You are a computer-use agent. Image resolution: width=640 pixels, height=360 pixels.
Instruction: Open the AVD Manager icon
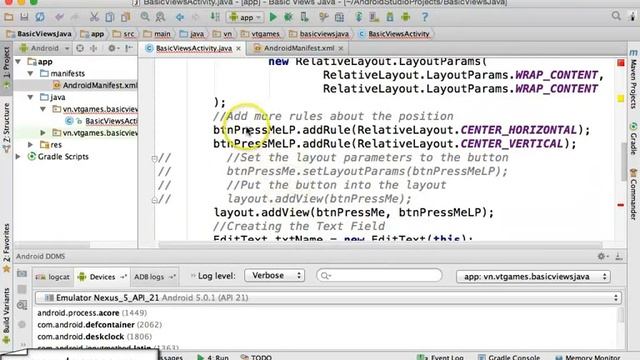pos(374,17)
